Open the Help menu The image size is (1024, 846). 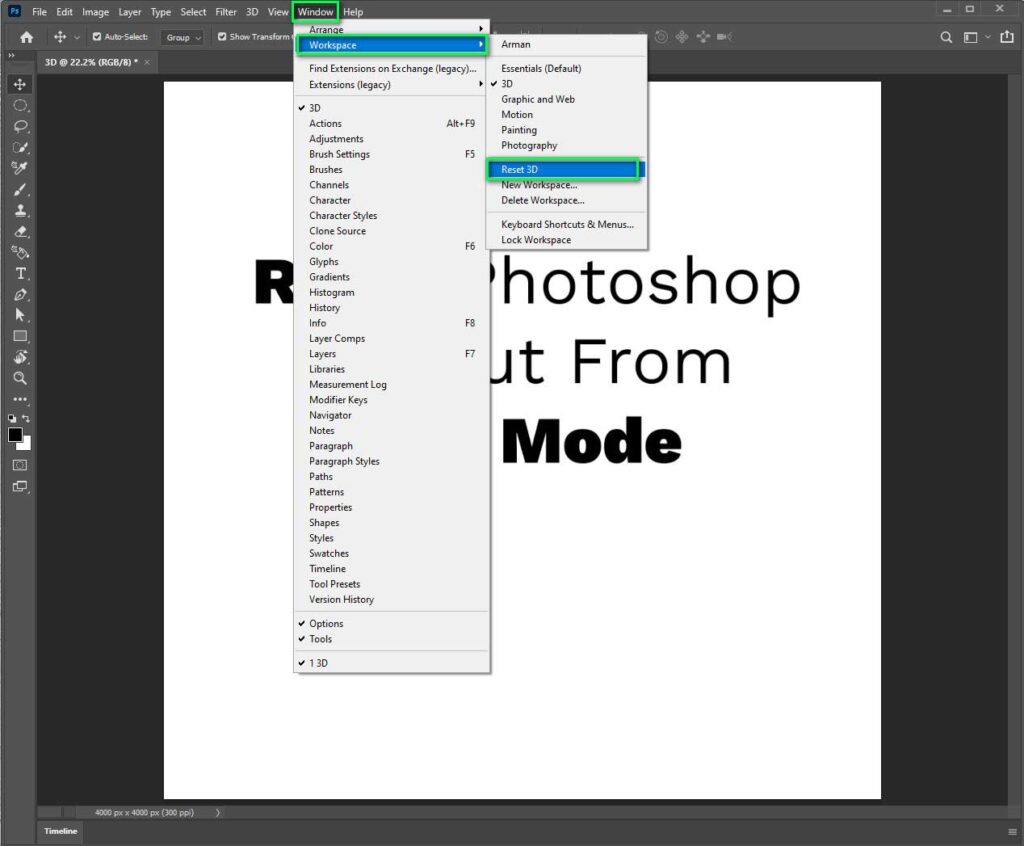[353, 12]
